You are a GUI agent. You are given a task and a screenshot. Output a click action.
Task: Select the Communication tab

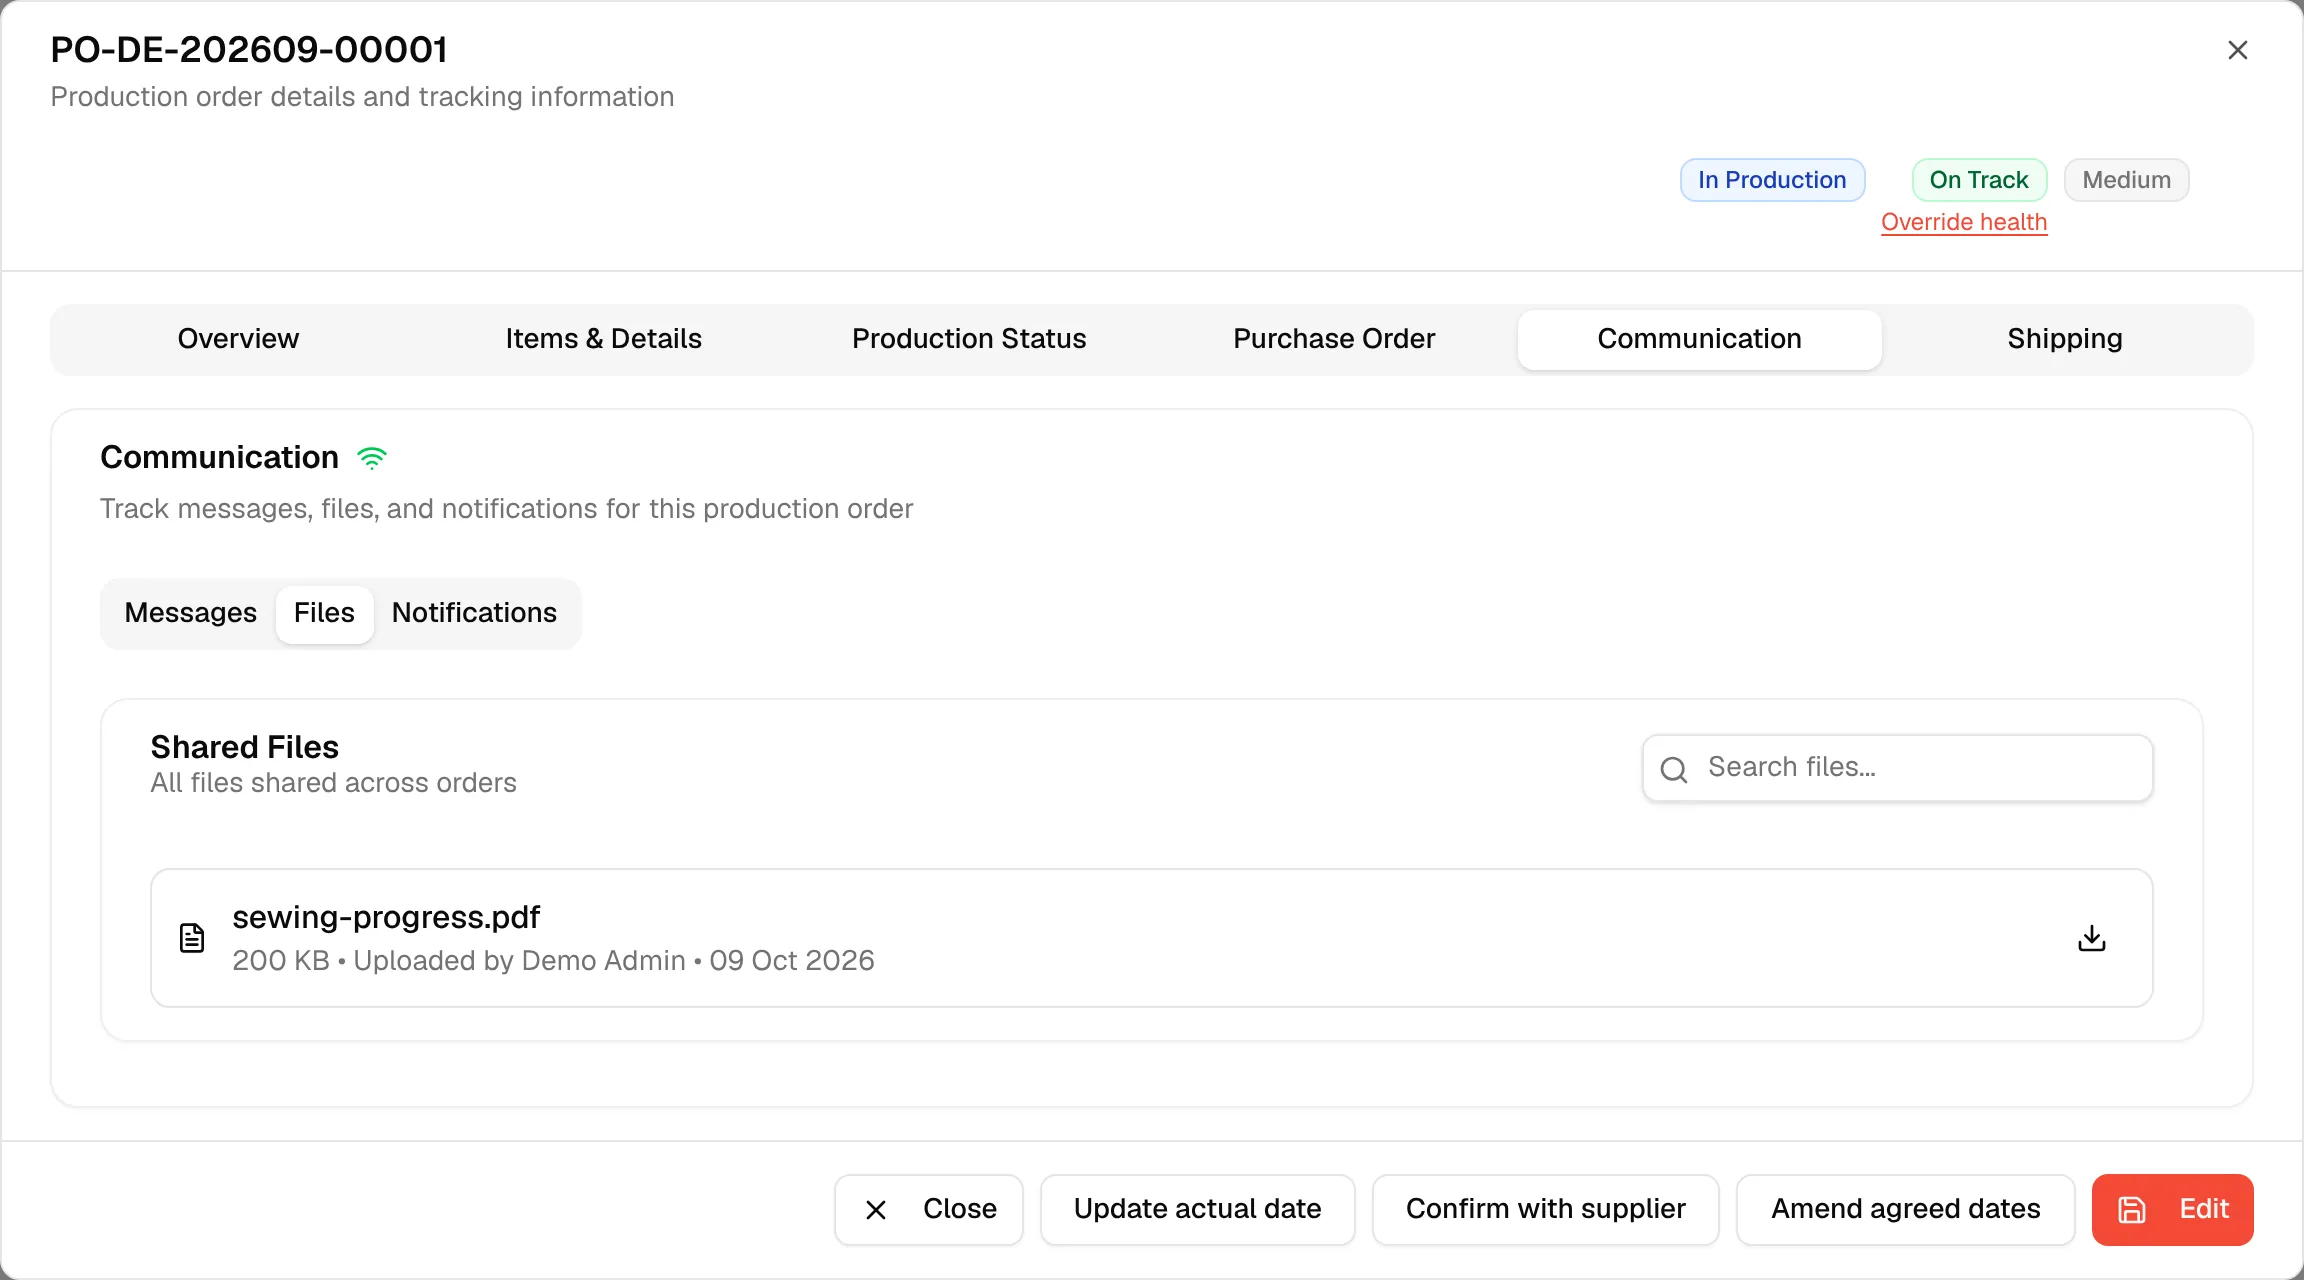pos(1699,339)
